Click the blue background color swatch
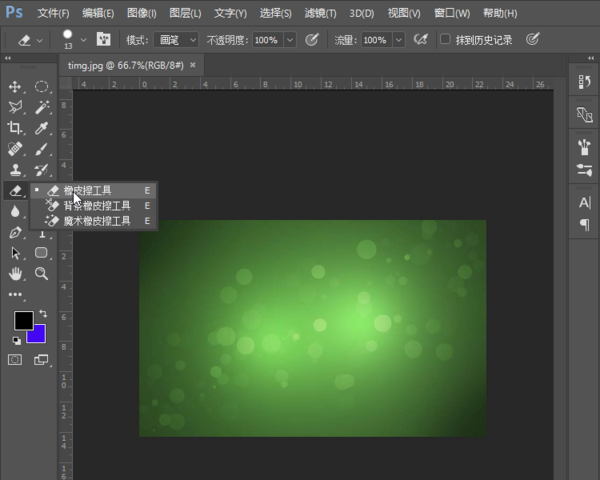Viewport: 600px width, 480px height. coord(39,336)
